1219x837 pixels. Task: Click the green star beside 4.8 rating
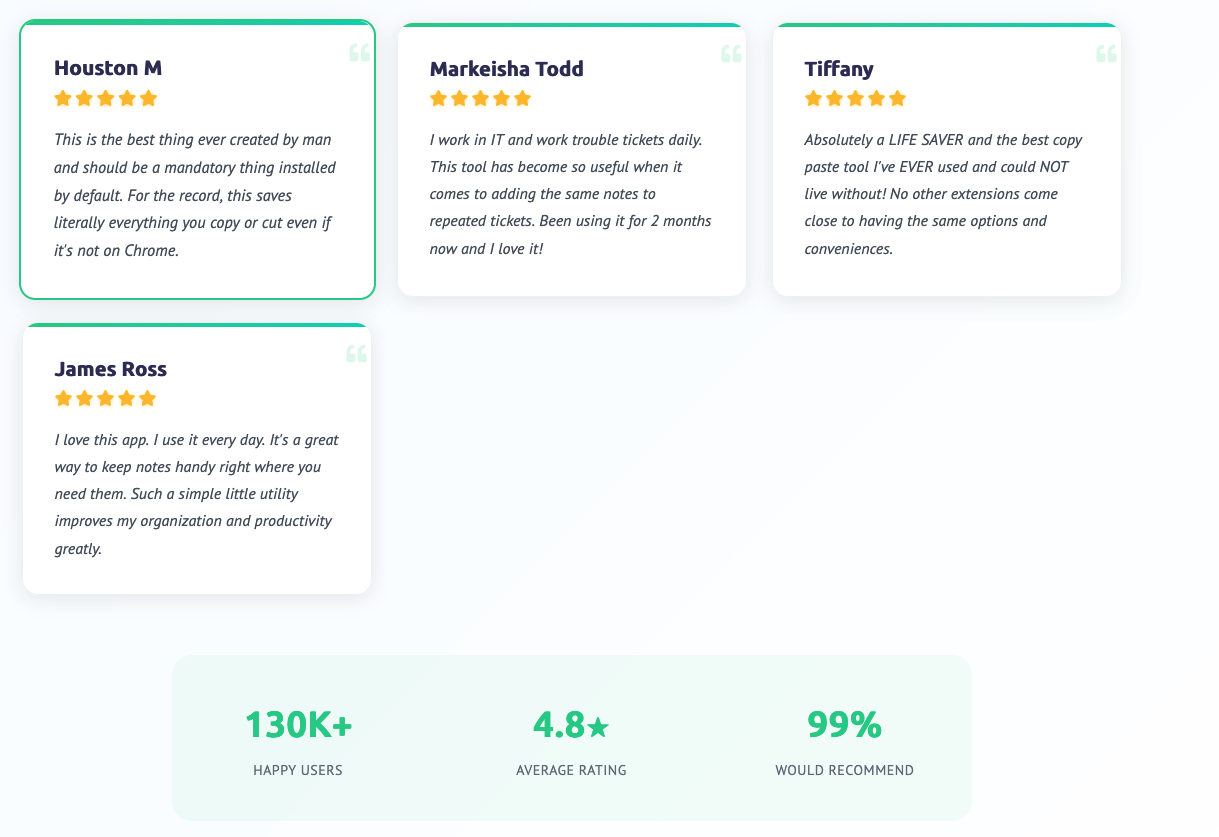click(598, 727)
